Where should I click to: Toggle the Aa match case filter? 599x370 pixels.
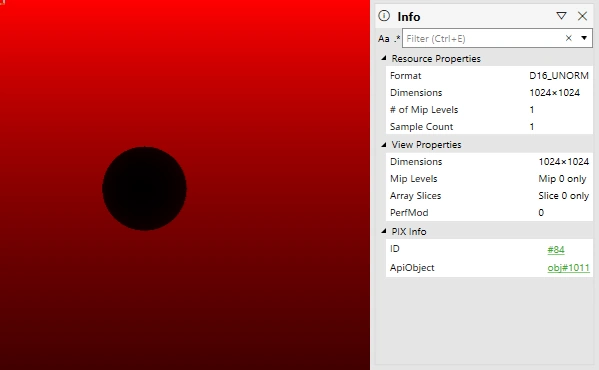384,39
